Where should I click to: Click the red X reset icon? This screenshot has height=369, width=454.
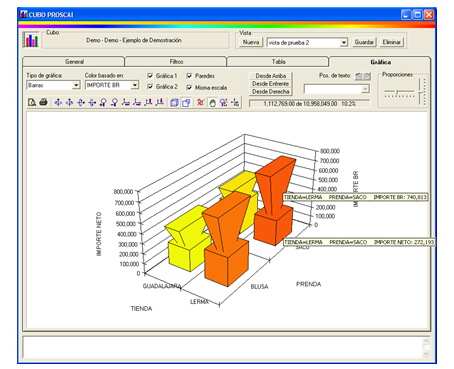[200, 102]
